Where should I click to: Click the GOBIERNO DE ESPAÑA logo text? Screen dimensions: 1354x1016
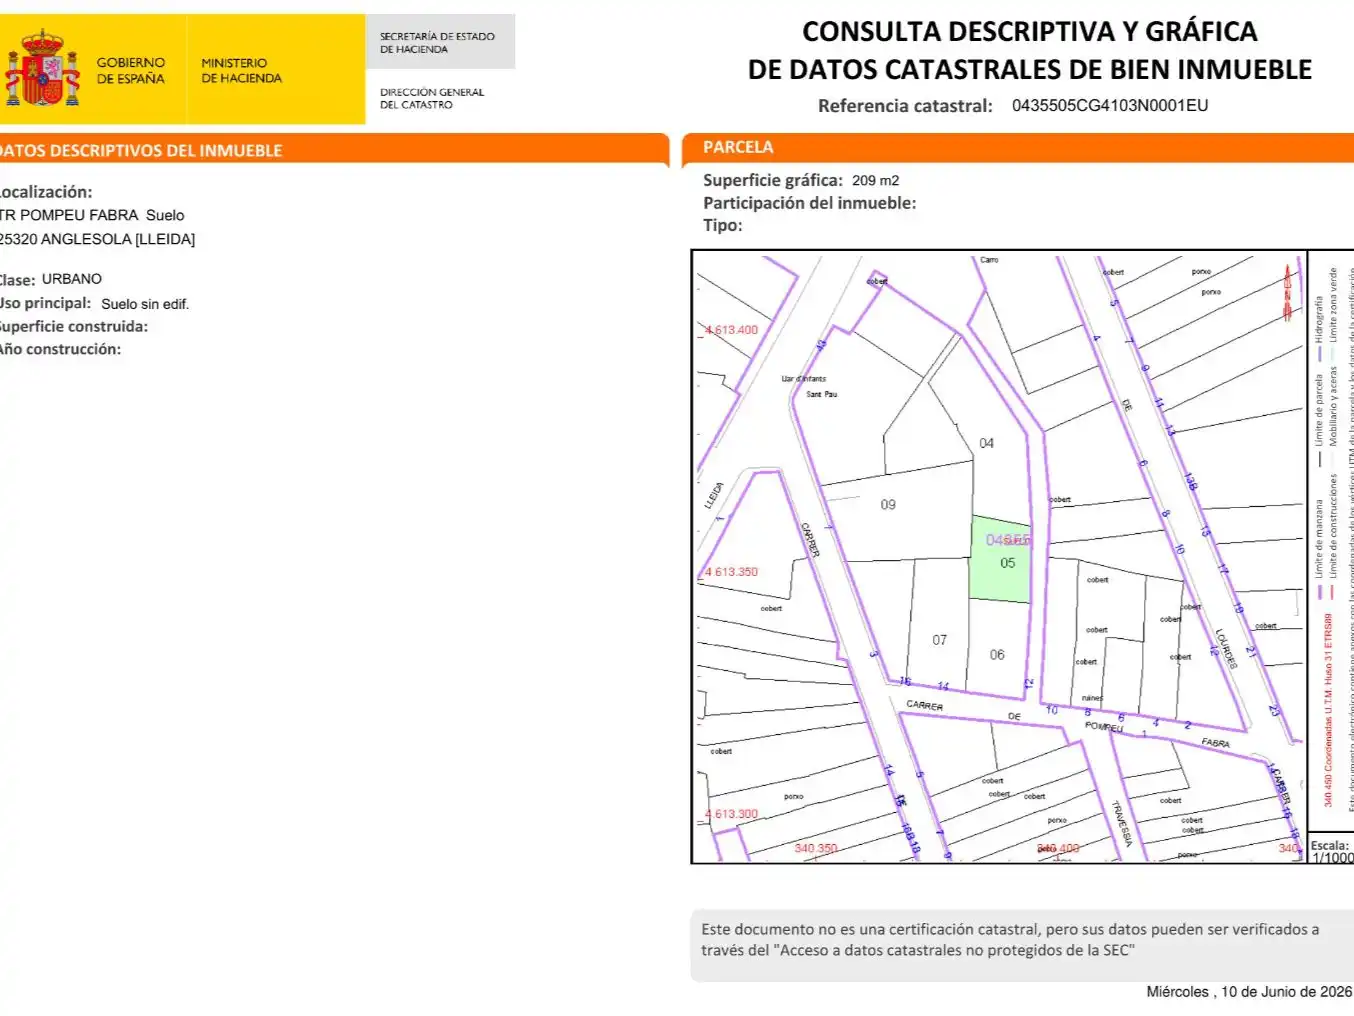(130, 70)
